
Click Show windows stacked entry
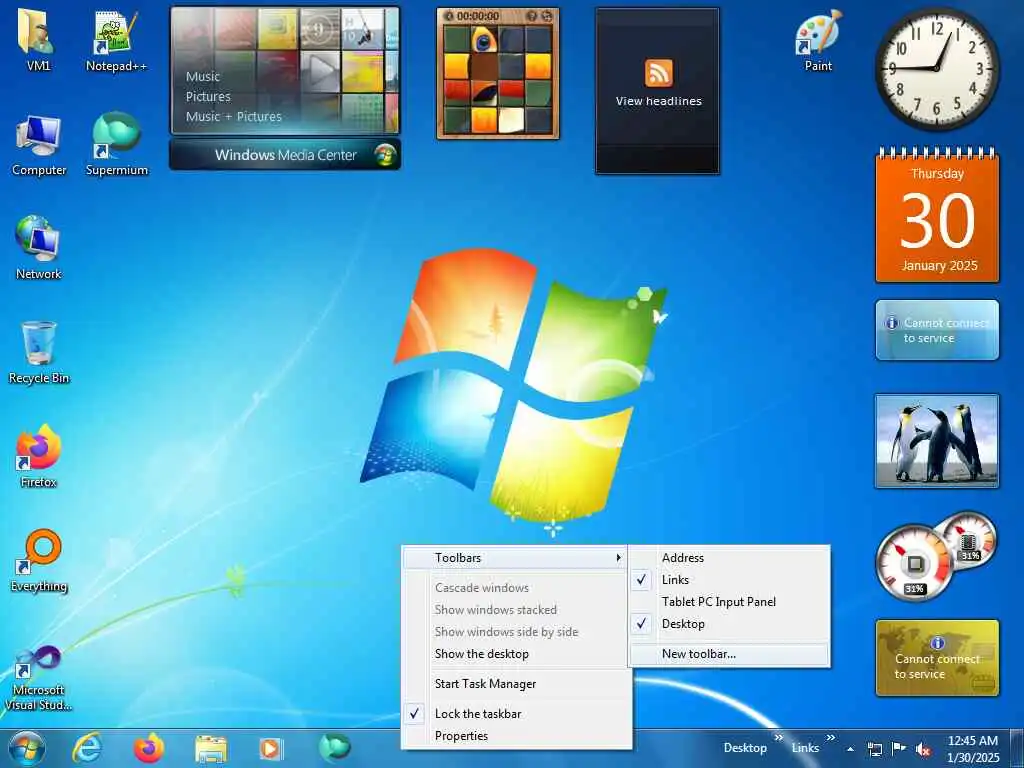pos(516,609)
